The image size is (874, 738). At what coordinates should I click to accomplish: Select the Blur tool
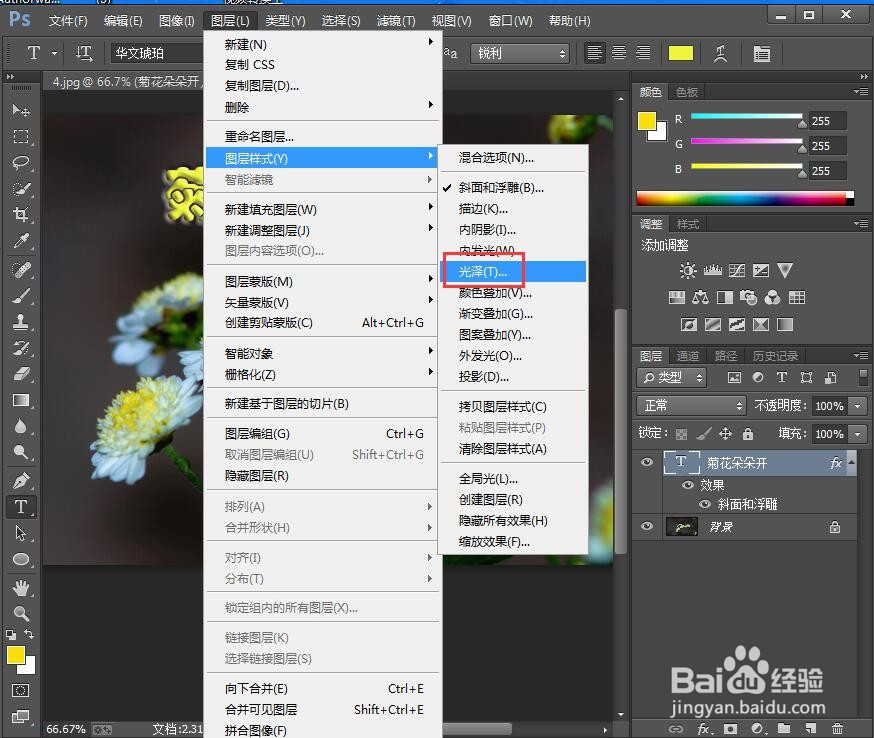tap(21, 426)
